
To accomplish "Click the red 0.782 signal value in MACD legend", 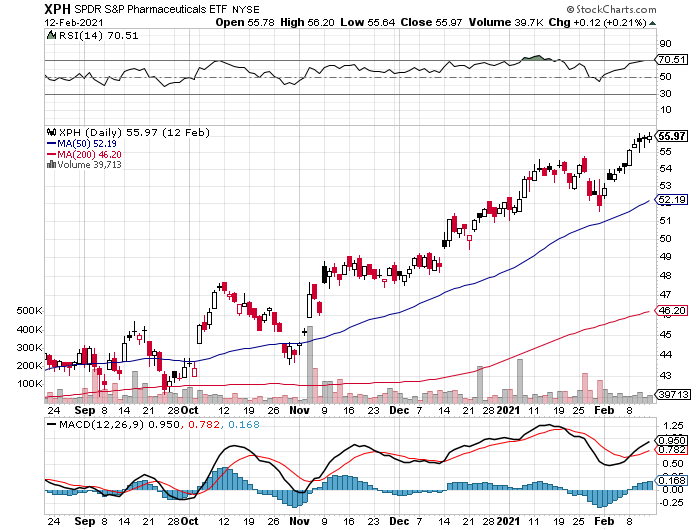I will click(204, 424).
